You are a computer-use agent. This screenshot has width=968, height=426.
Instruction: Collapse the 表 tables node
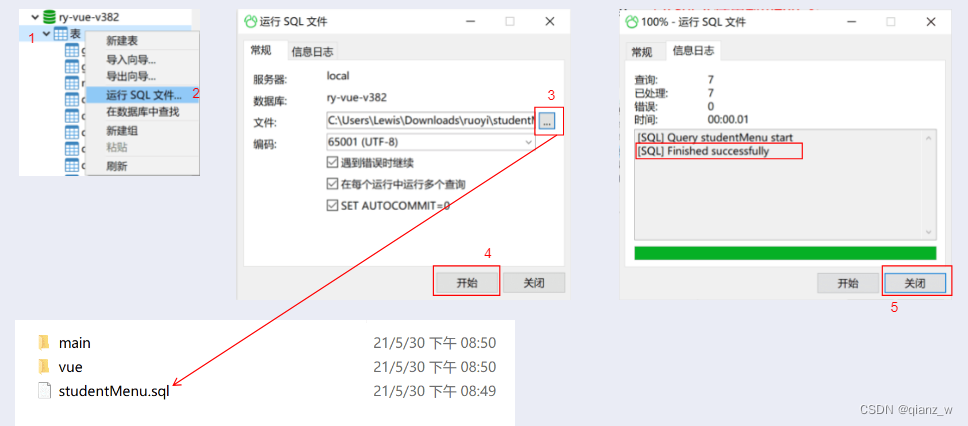pyautogui.click(x=47, y=34)
